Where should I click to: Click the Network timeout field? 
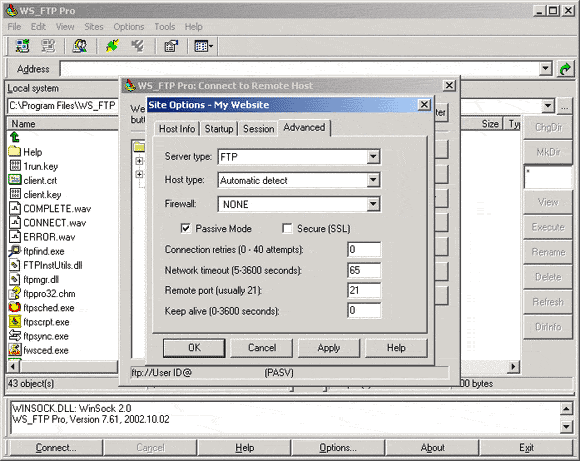364,270
